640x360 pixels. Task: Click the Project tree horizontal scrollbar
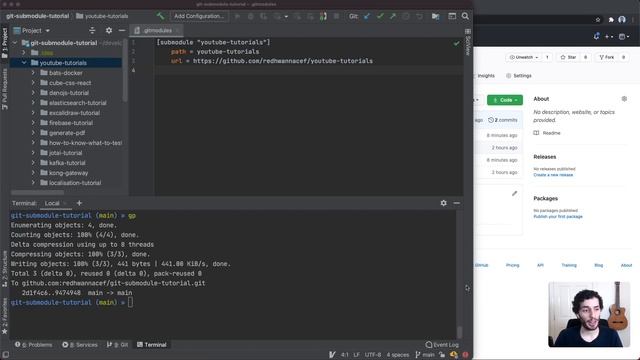pos(38,192)
